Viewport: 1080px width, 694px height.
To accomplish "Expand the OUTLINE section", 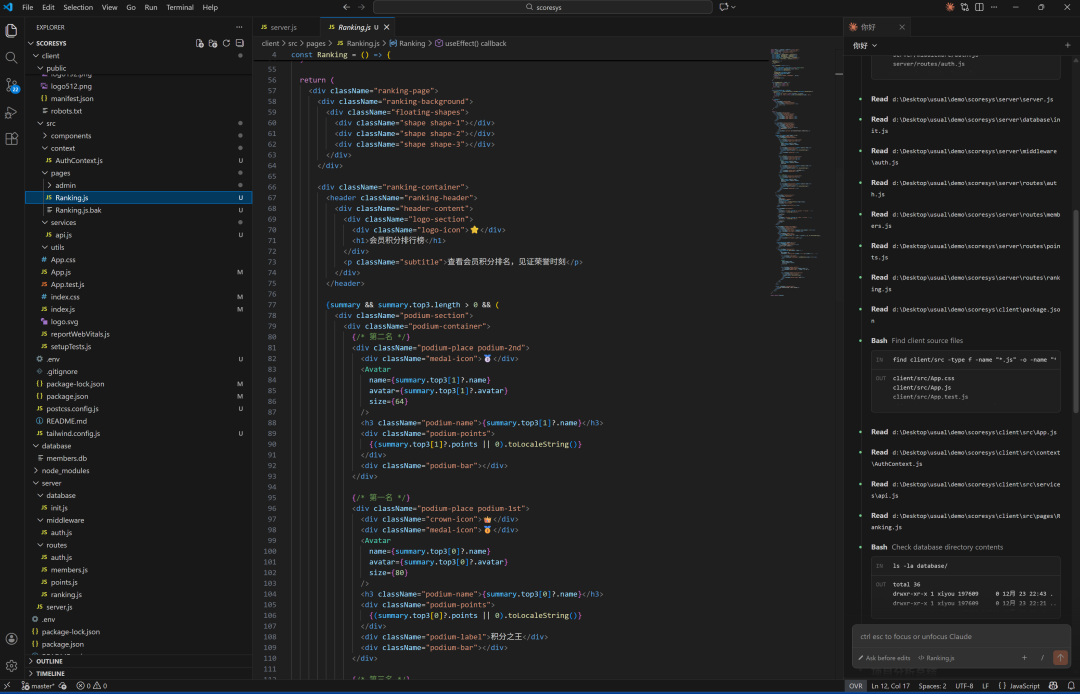I will click(x=49, y=661).
